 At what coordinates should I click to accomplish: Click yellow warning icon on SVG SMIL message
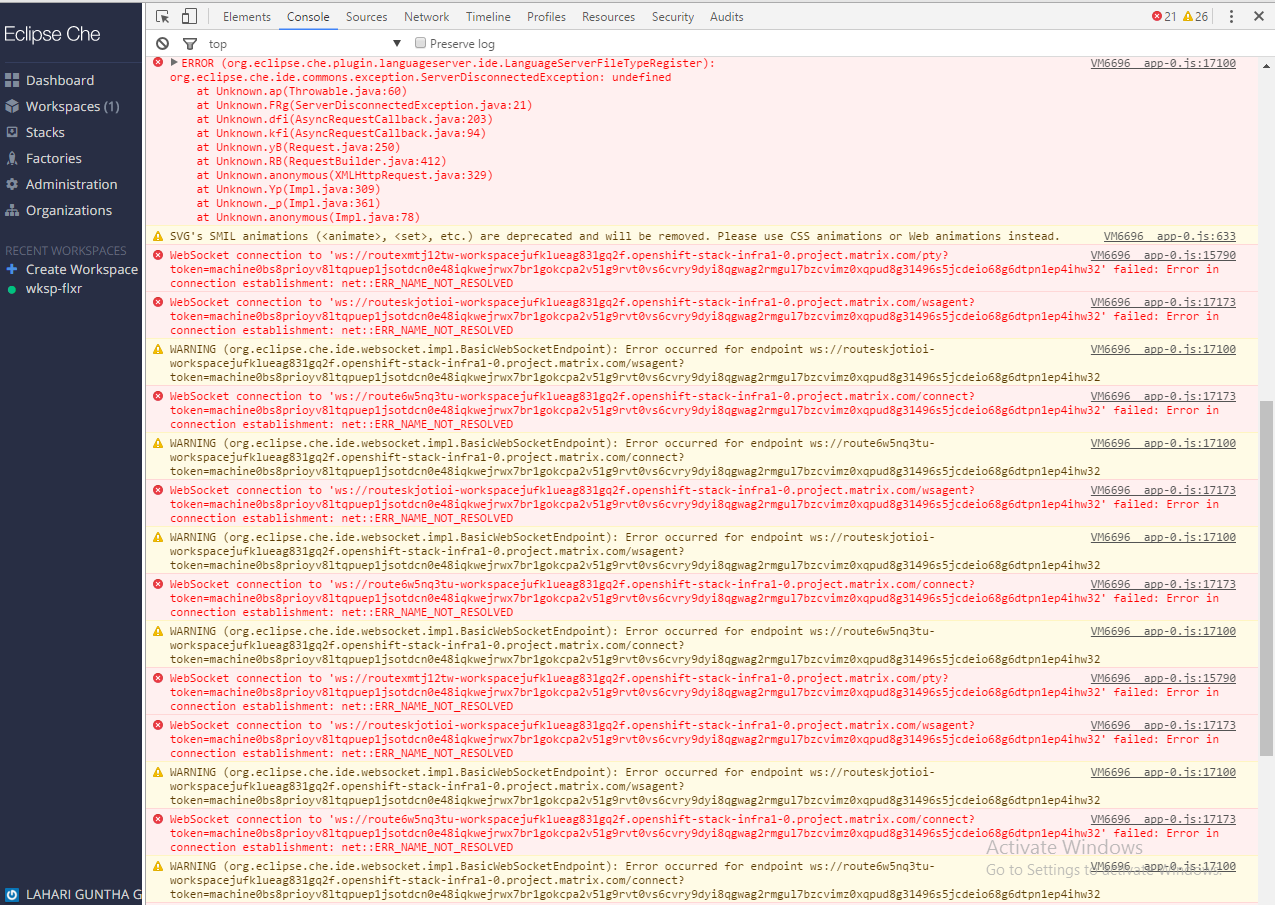pos(158,236)
